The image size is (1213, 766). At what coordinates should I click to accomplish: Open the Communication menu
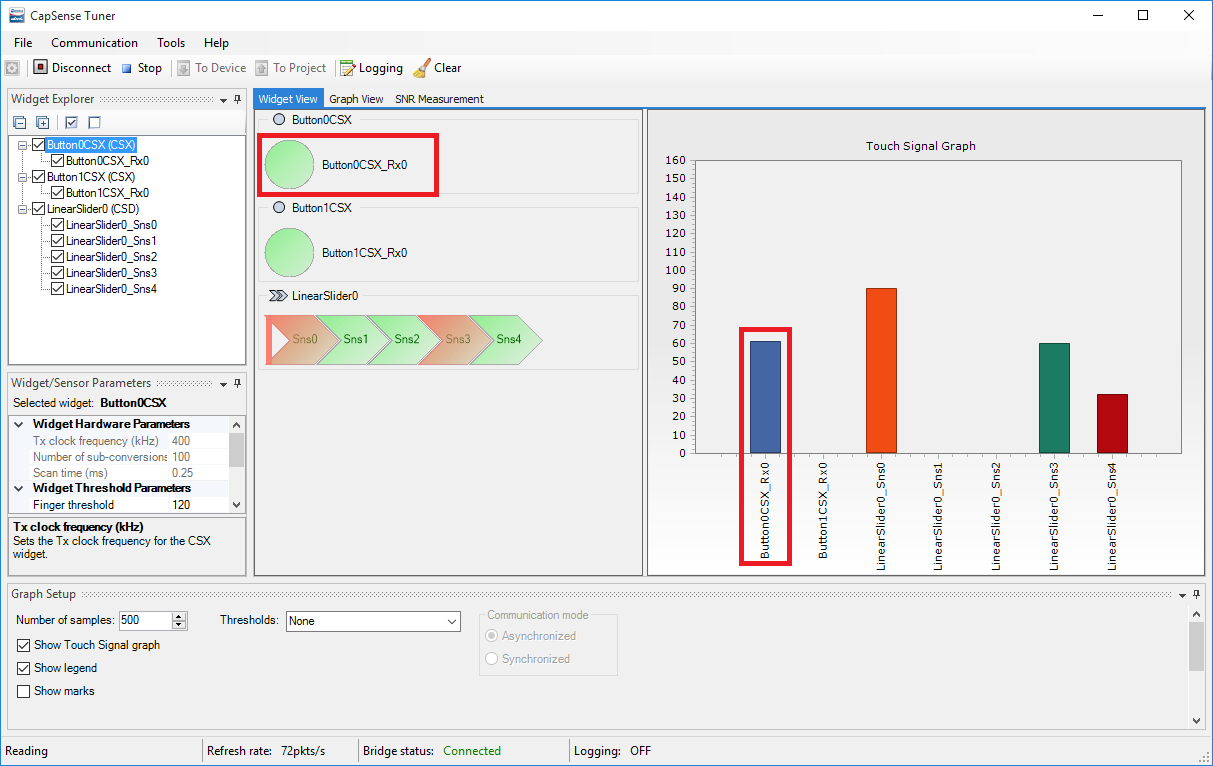(x=95, y=43)
